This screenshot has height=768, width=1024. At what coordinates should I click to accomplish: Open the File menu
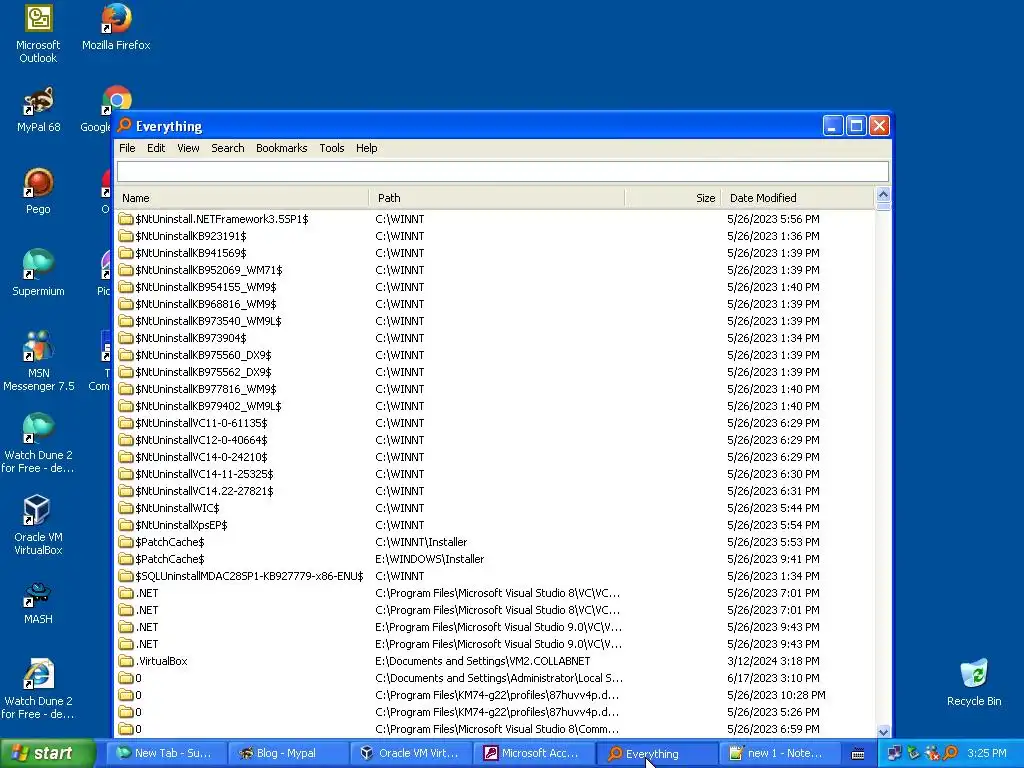(x=127, y=148)
